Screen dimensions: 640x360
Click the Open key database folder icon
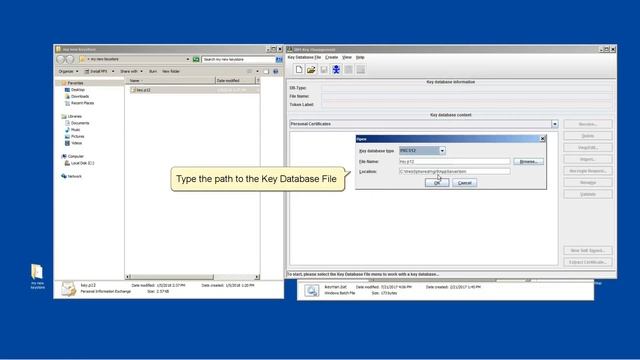coord(311,69)
